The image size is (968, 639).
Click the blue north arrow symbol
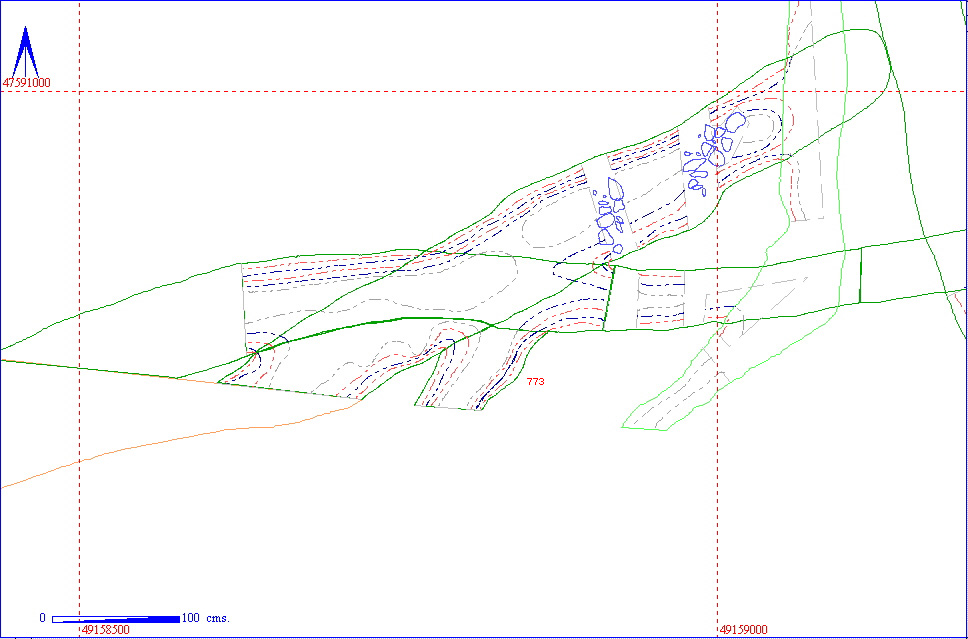point(25,52)
